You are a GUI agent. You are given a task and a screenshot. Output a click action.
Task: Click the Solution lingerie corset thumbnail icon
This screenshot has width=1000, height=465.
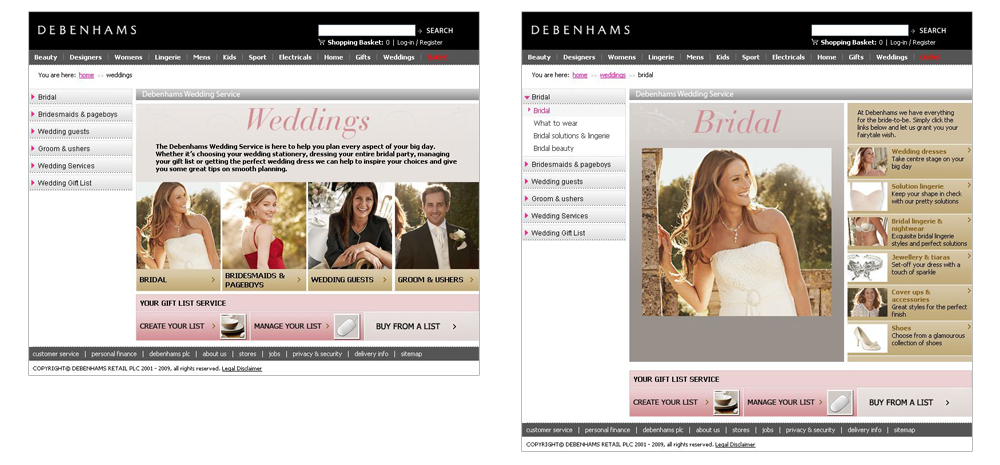[866, 196]
